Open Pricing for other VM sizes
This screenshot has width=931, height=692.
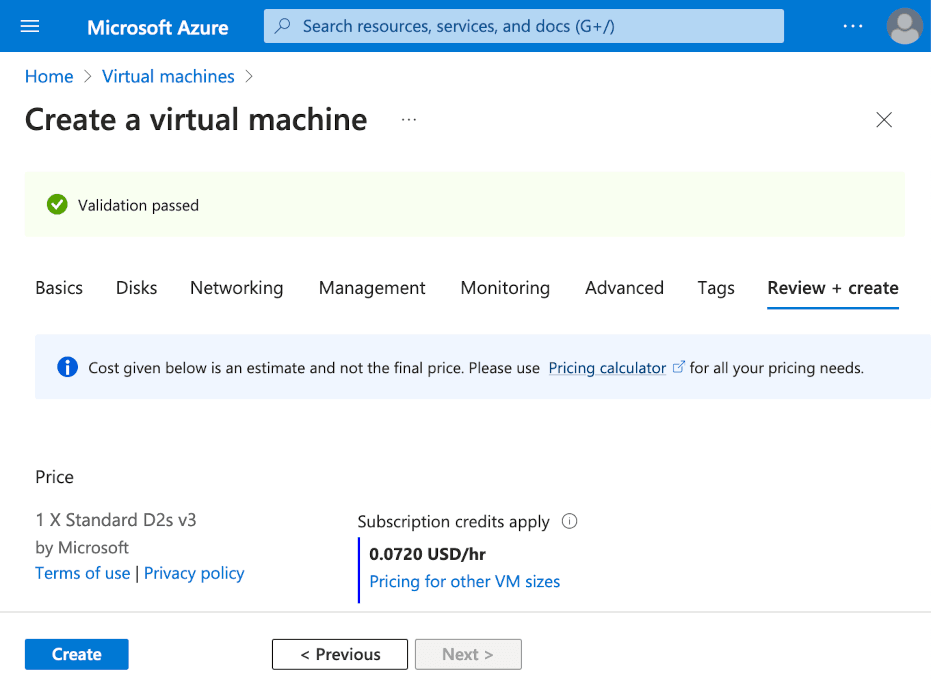pos(464,581)
